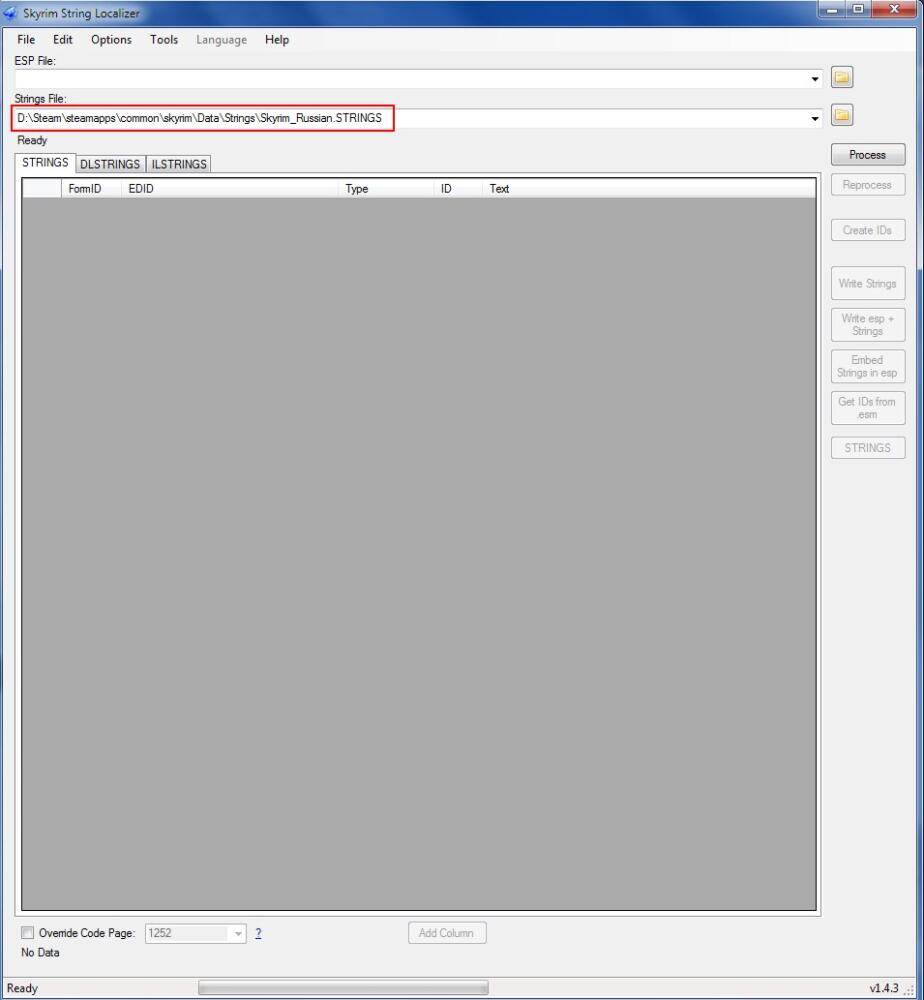Click the No Data label
This screenshot has width=924, height=1000.
tap(40, 952)
